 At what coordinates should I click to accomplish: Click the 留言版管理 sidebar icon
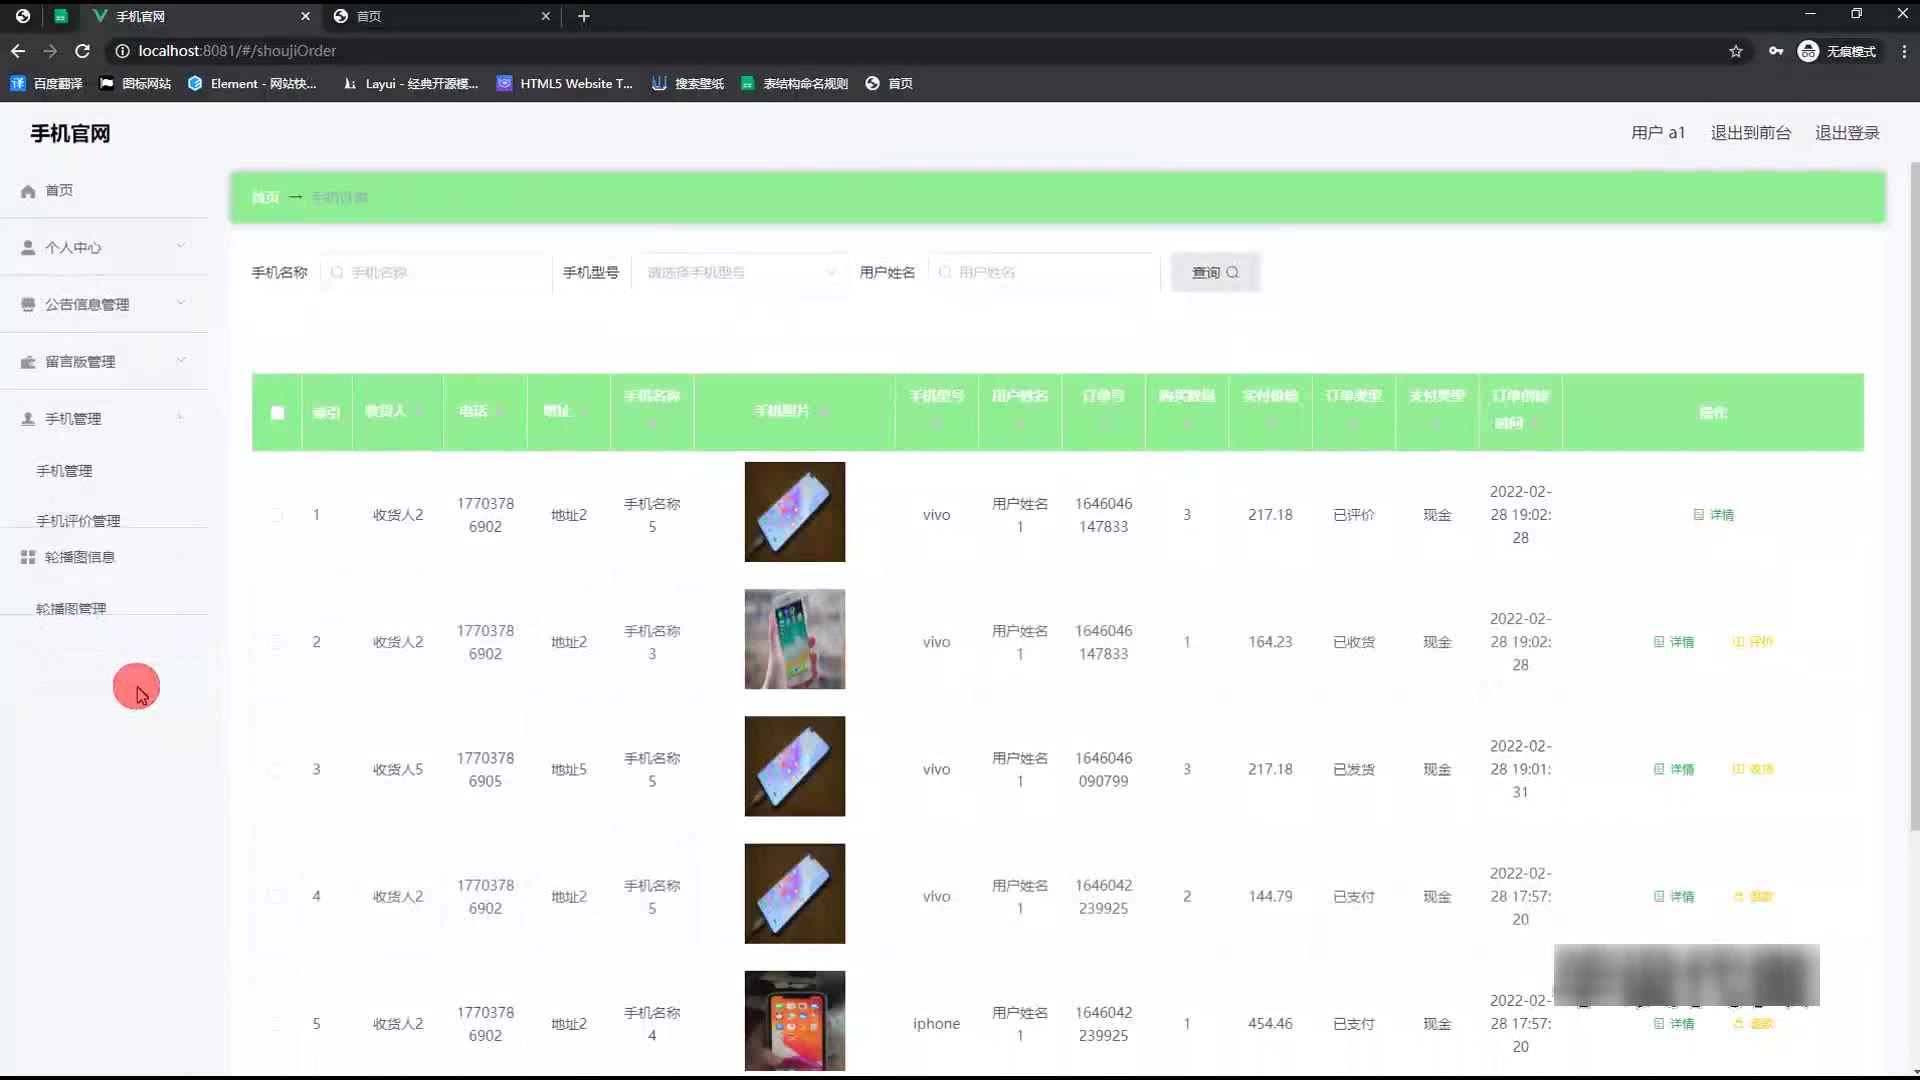click(x=28, y=362)
